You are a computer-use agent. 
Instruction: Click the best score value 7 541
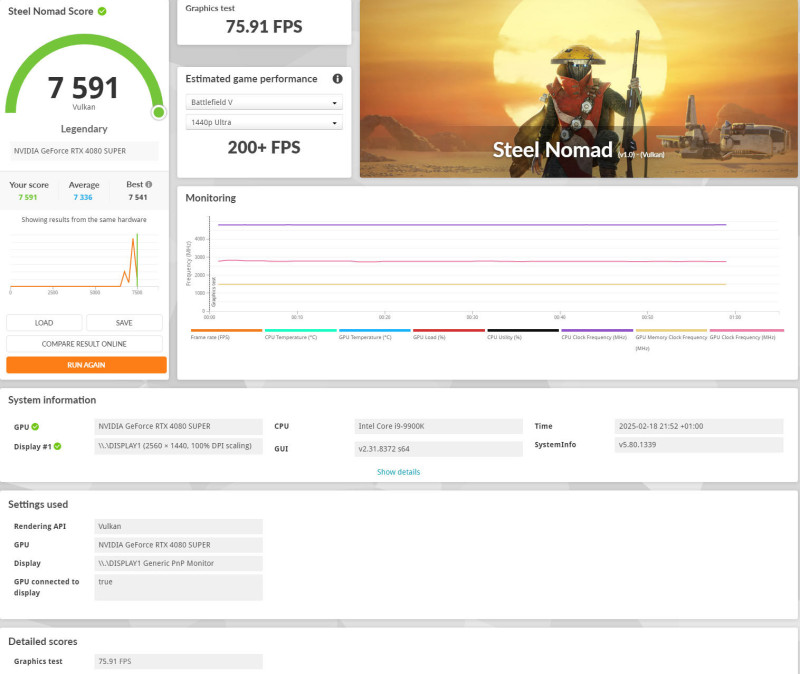138,197
